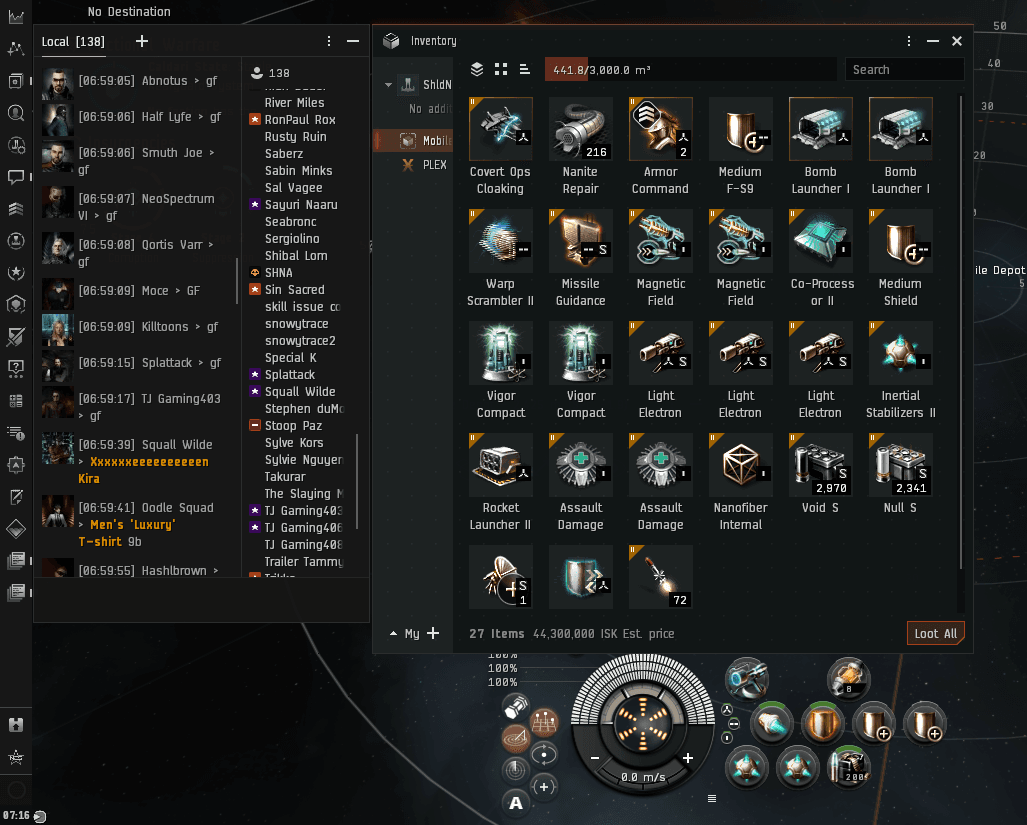Select the PLEX entry in inventory tree
Viewport: 1027px width, 825px height.
(433, 165)
